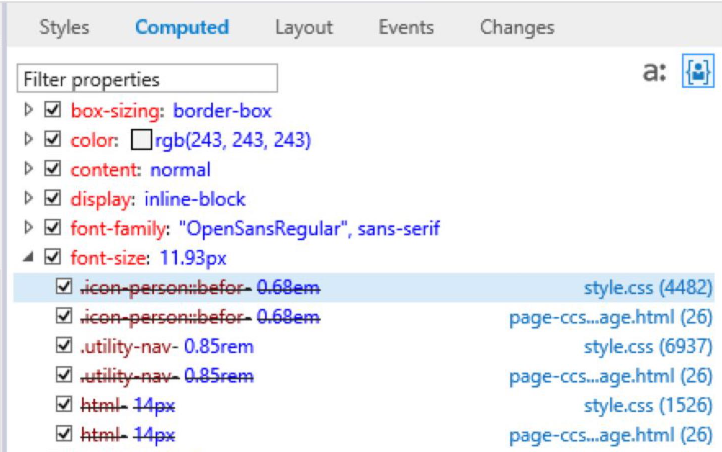The width and height of the screenshot is (722, 452).
Task: Toggle the display user styles icon
Action: (698, 71)
